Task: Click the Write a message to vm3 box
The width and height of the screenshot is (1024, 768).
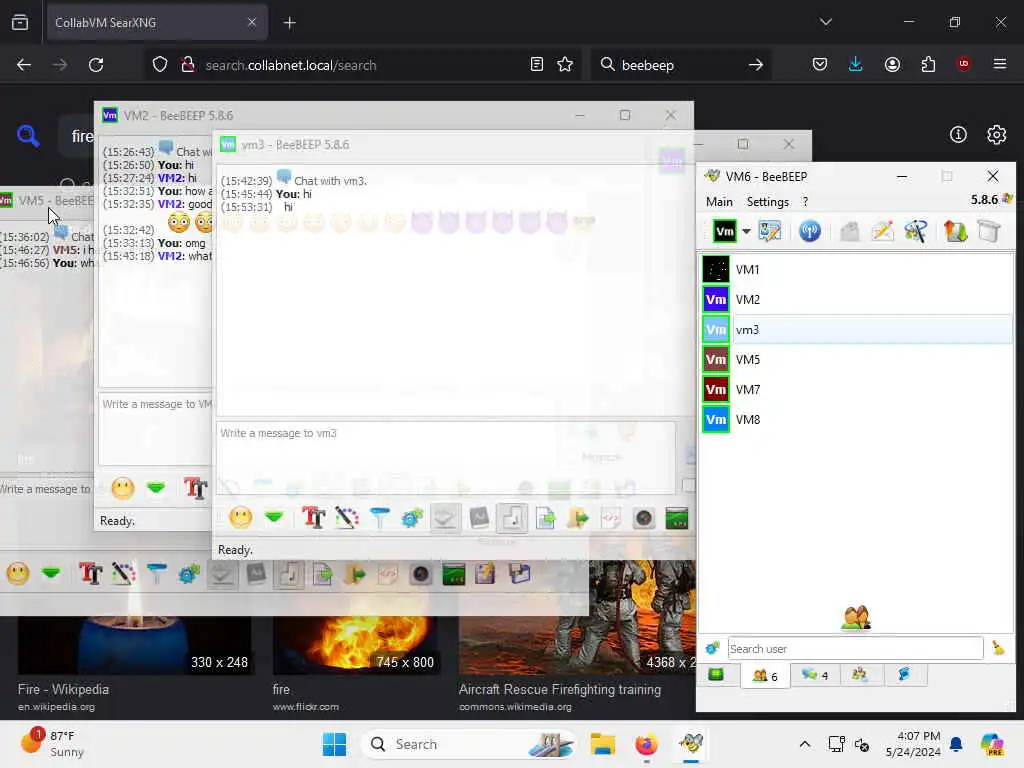Action: pos(446,457)
